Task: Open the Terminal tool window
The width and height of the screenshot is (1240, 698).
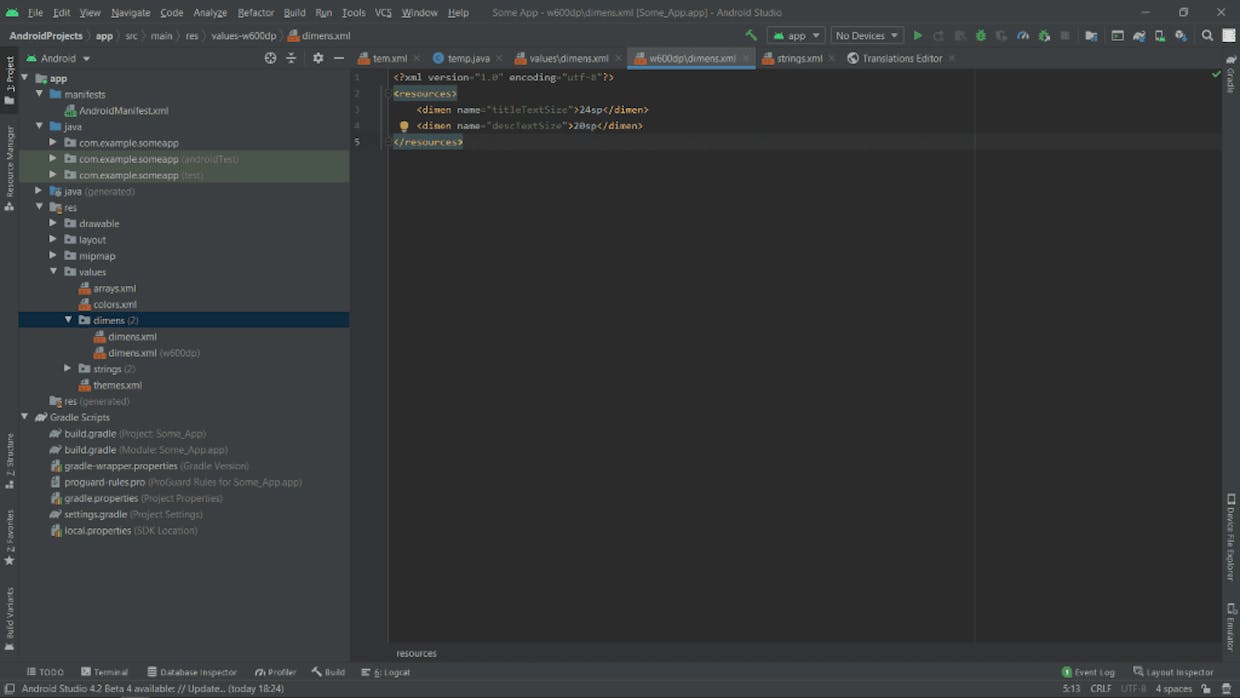Action: [x=104, y=672]
